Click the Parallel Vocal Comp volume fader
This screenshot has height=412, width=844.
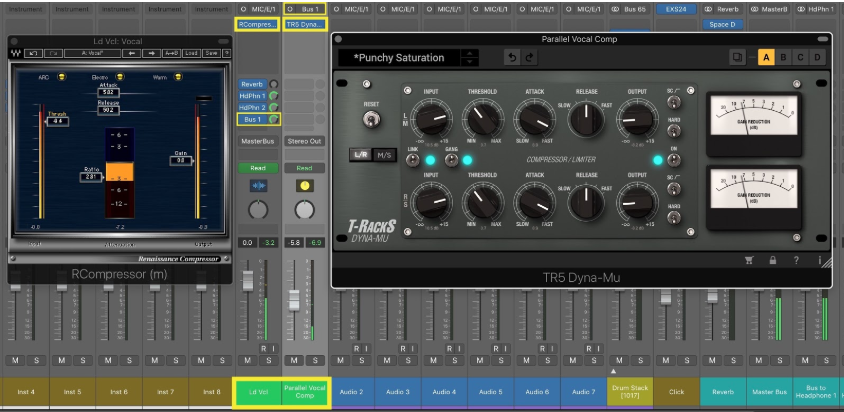(x=294, y=300)
